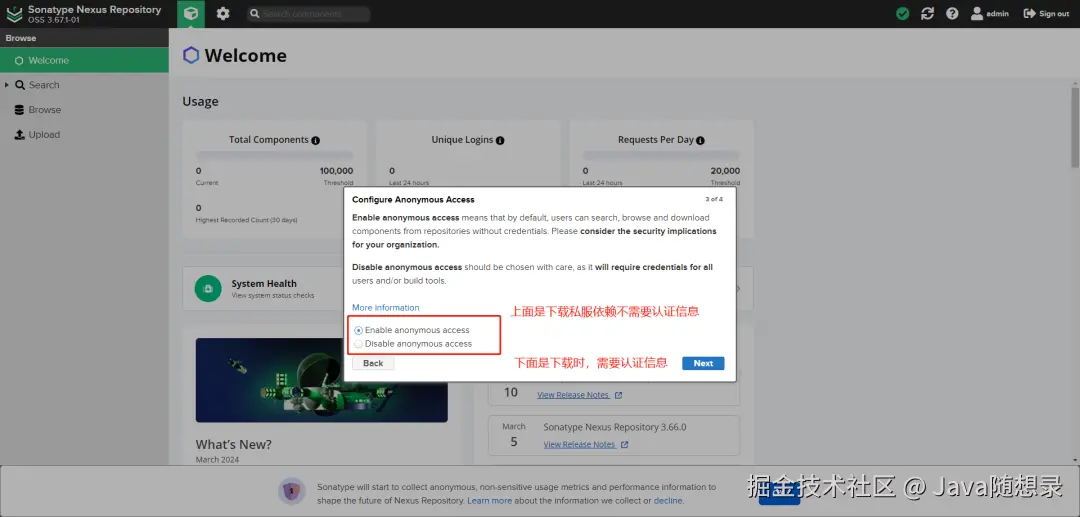Open Browse in the sidebar
1080x517 pixels.
click(x=45, y=109)
